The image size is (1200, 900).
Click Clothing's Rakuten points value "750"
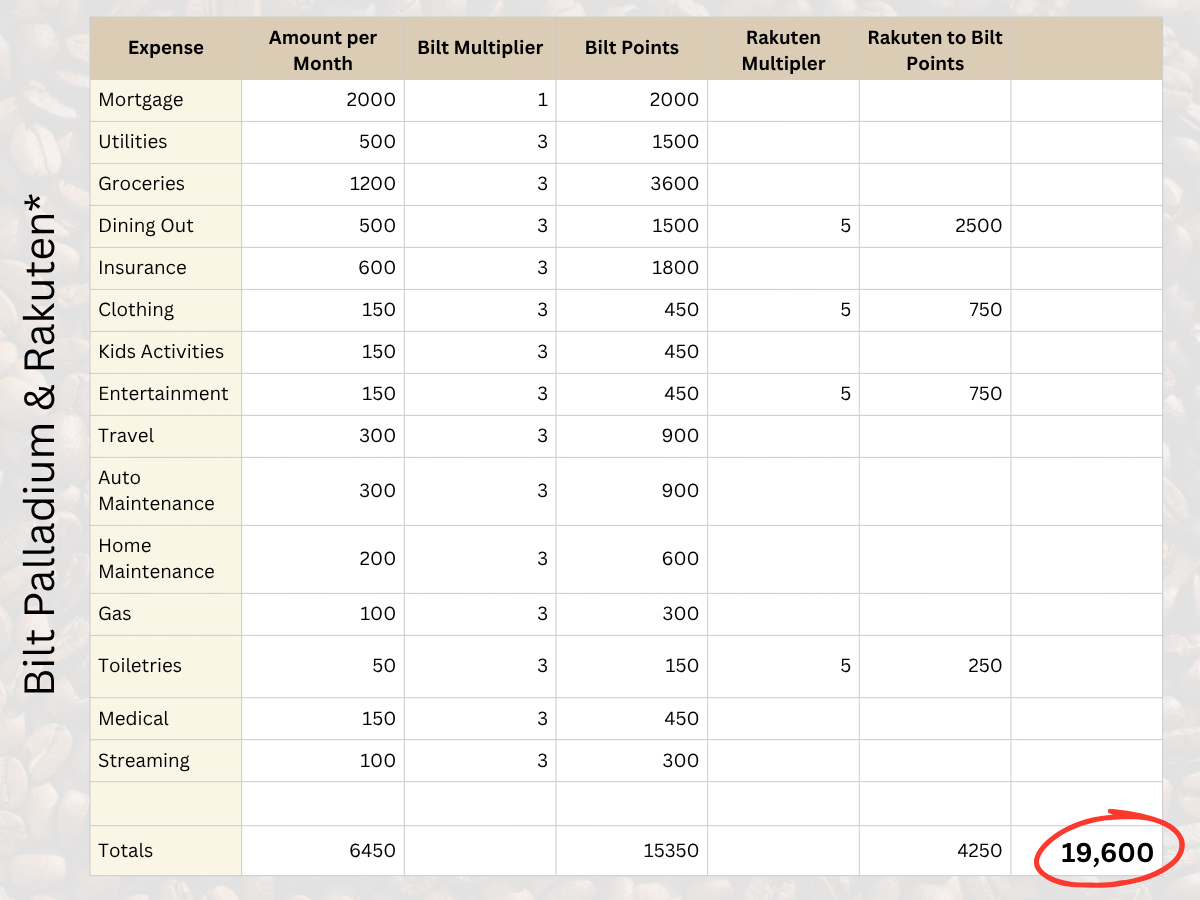pos(985,310)
